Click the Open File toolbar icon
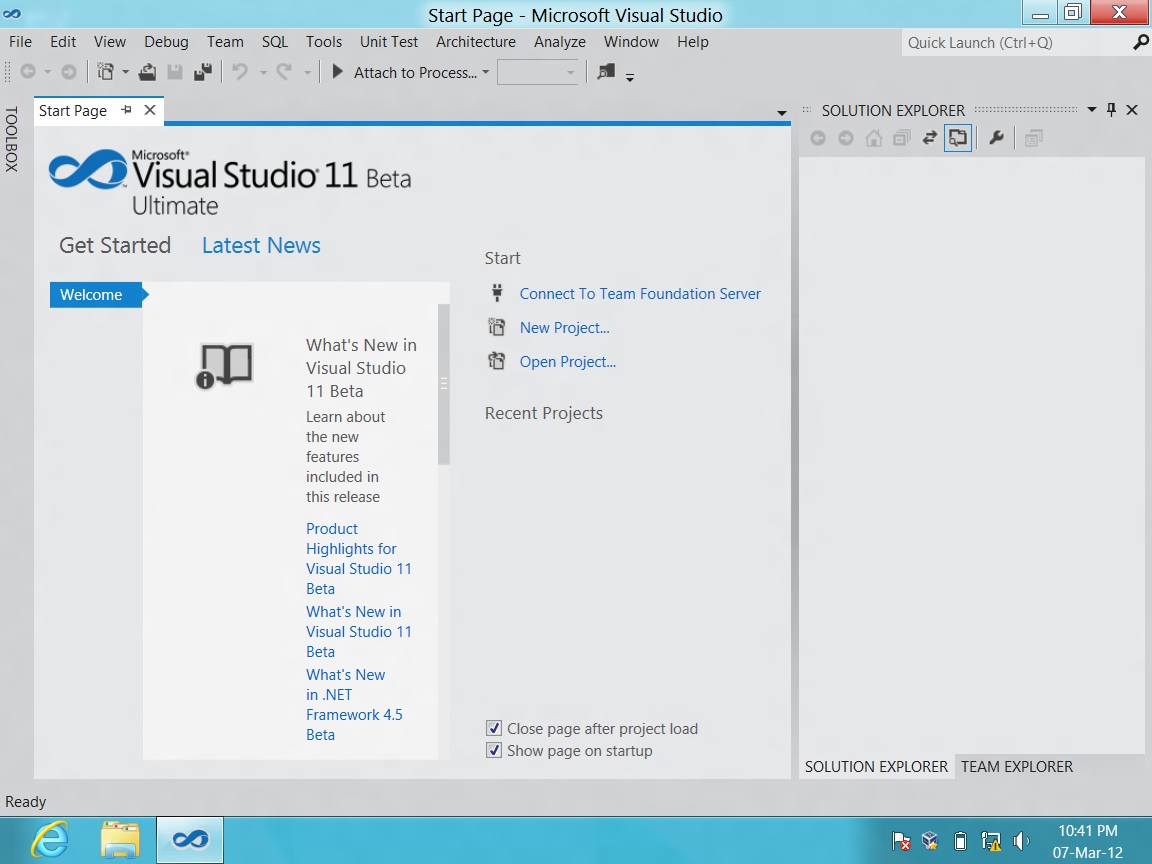Viewport: 1152px width, 864px height. point(147,72)
